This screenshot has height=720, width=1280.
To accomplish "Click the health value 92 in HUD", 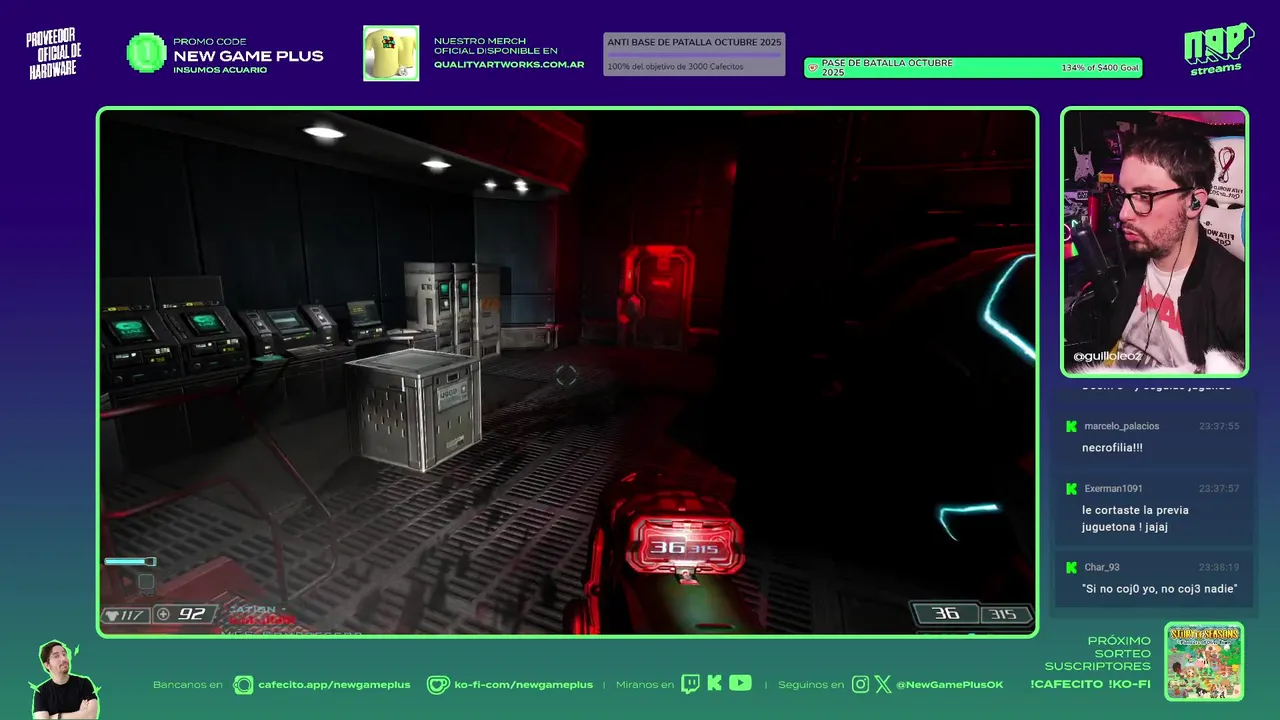I will [191, 614].
